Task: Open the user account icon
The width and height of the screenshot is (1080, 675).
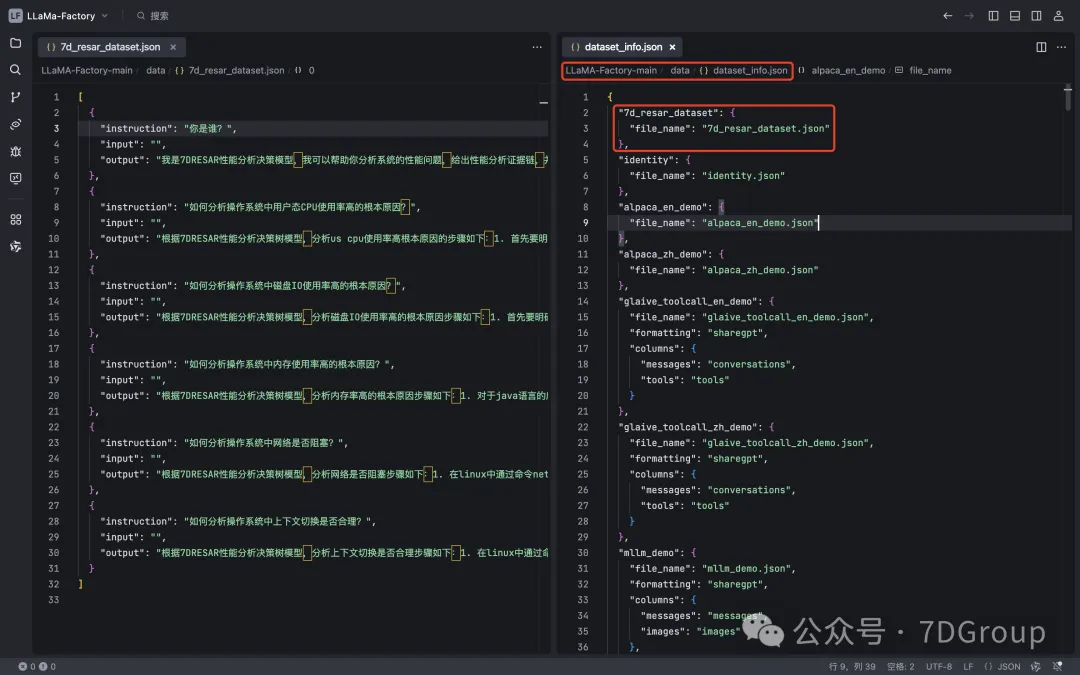Action: tap(1058, 15)
